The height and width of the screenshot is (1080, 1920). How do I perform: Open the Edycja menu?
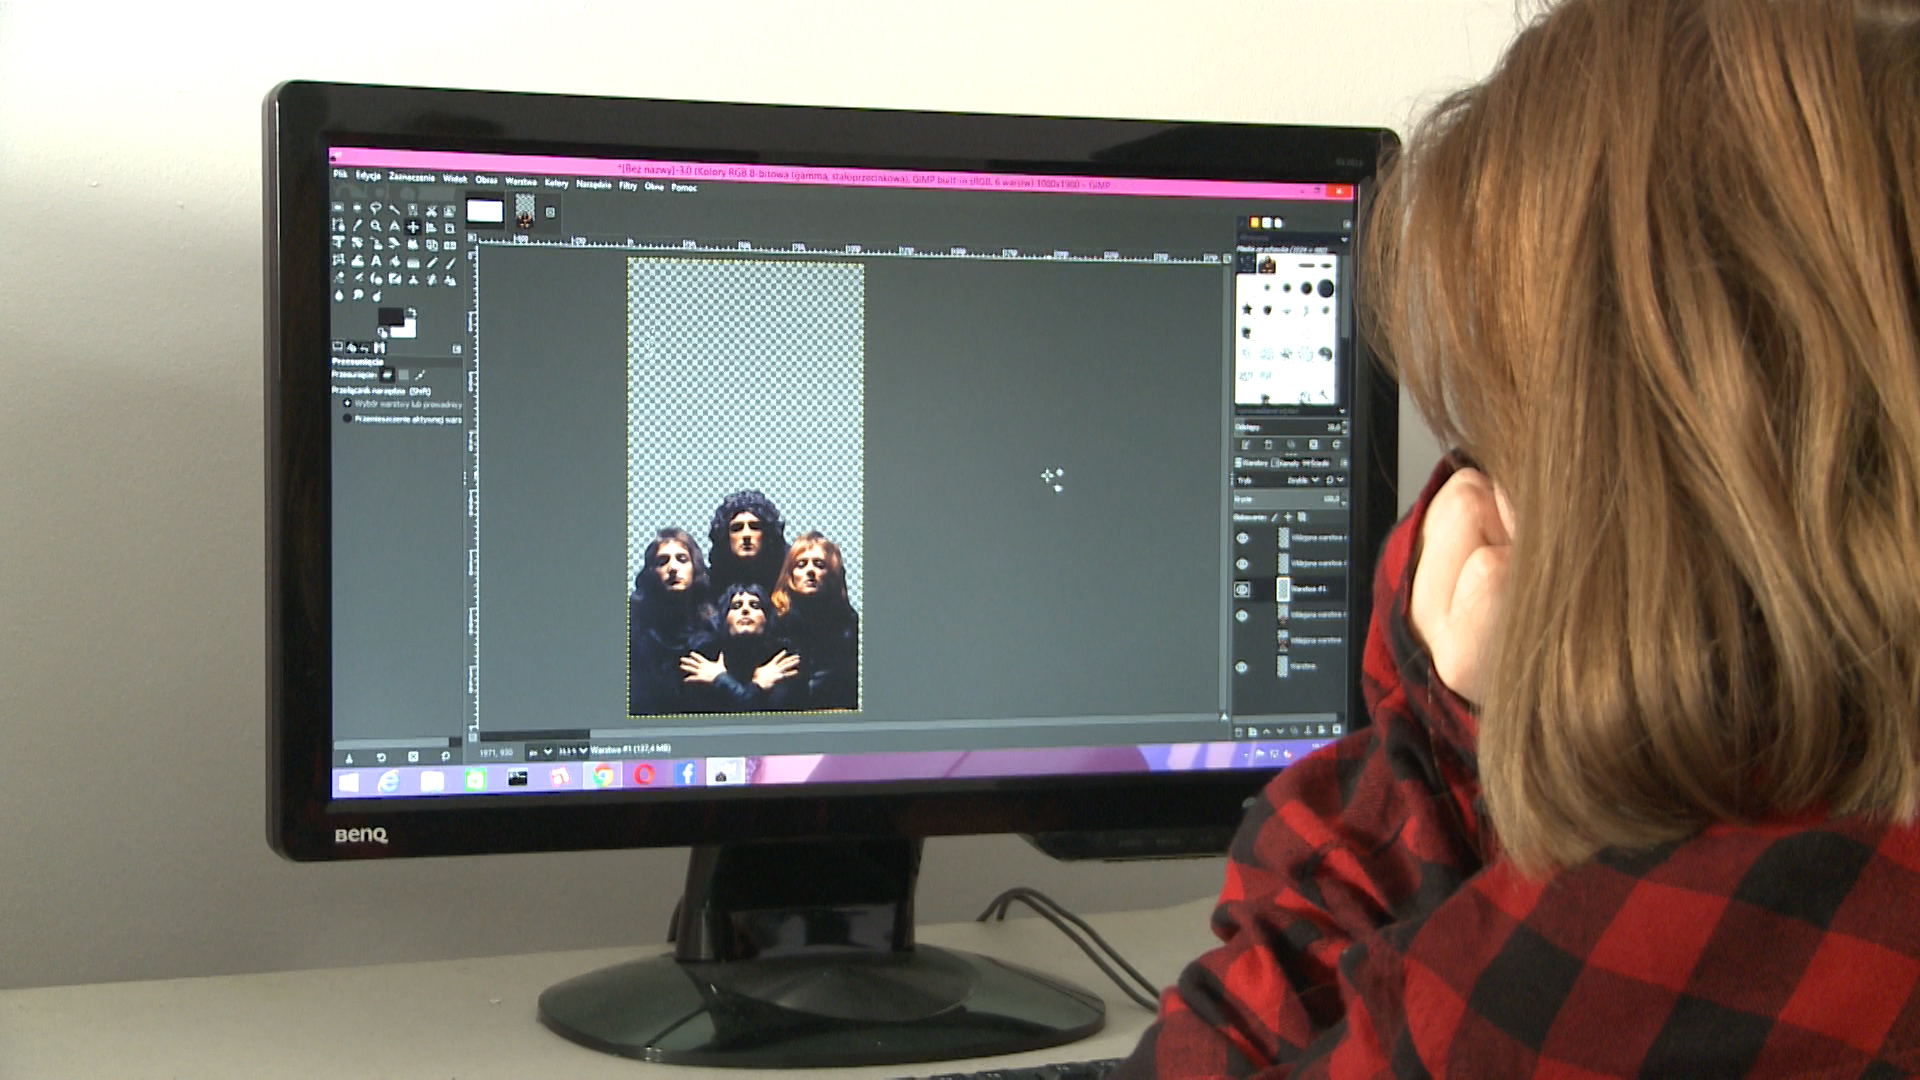pos(368,175)
